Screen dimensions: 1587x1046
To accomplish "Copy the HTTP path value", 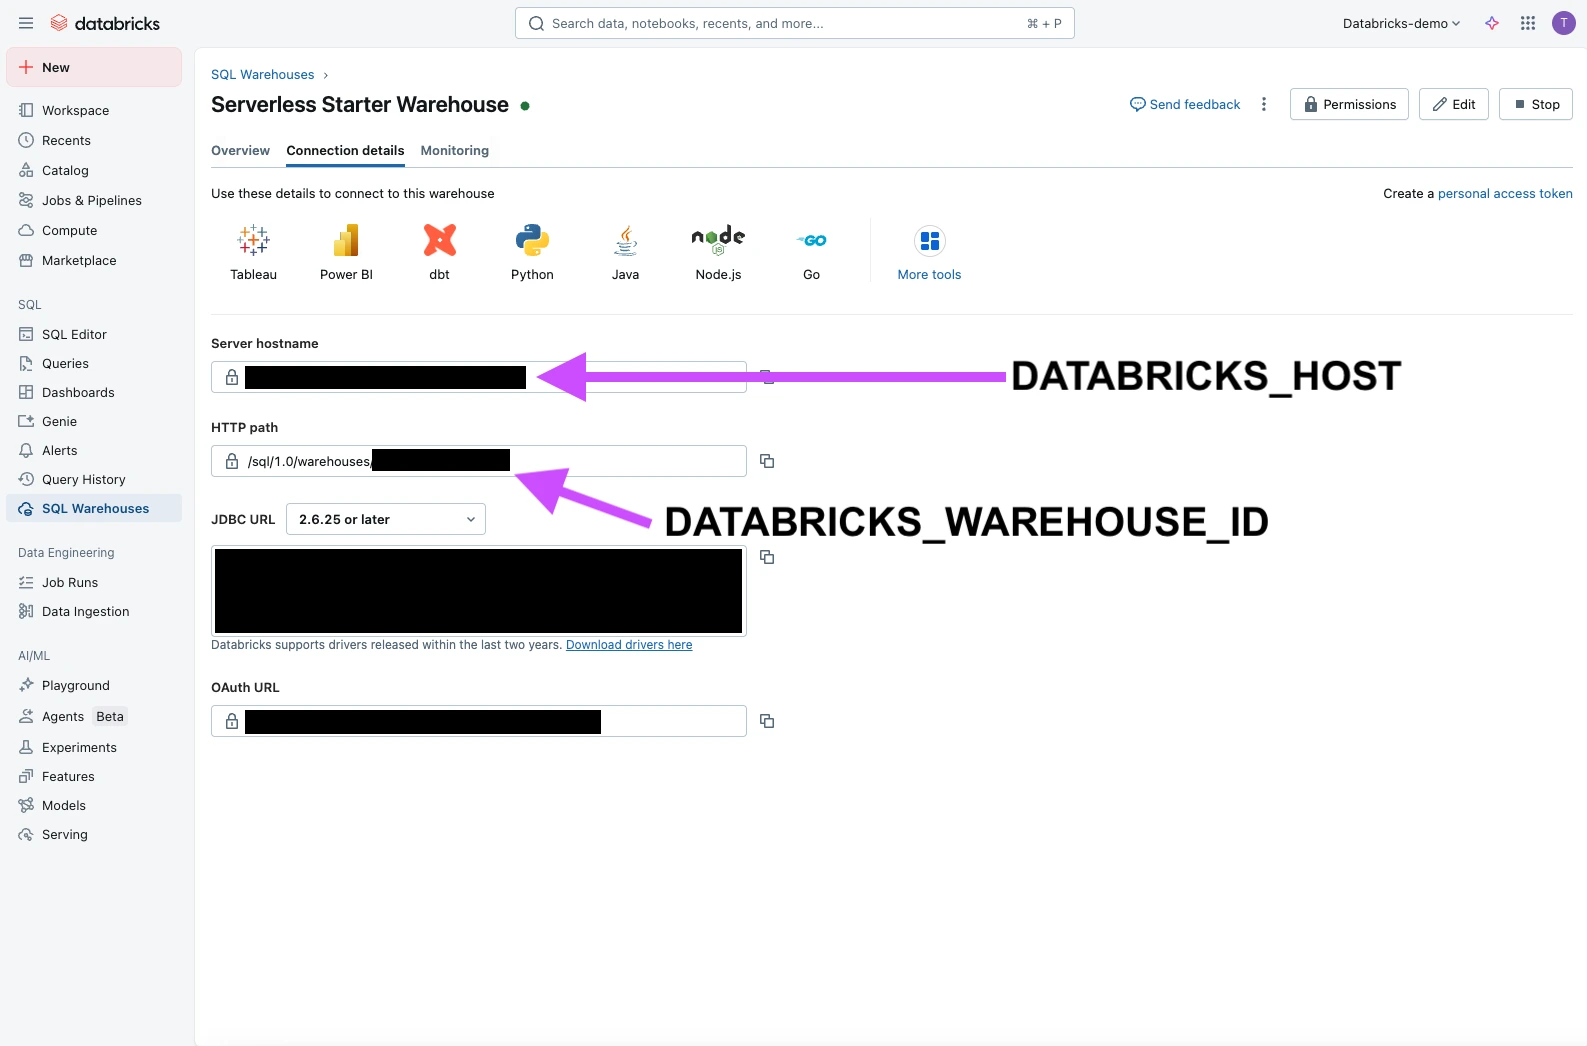I will [767, 461].
